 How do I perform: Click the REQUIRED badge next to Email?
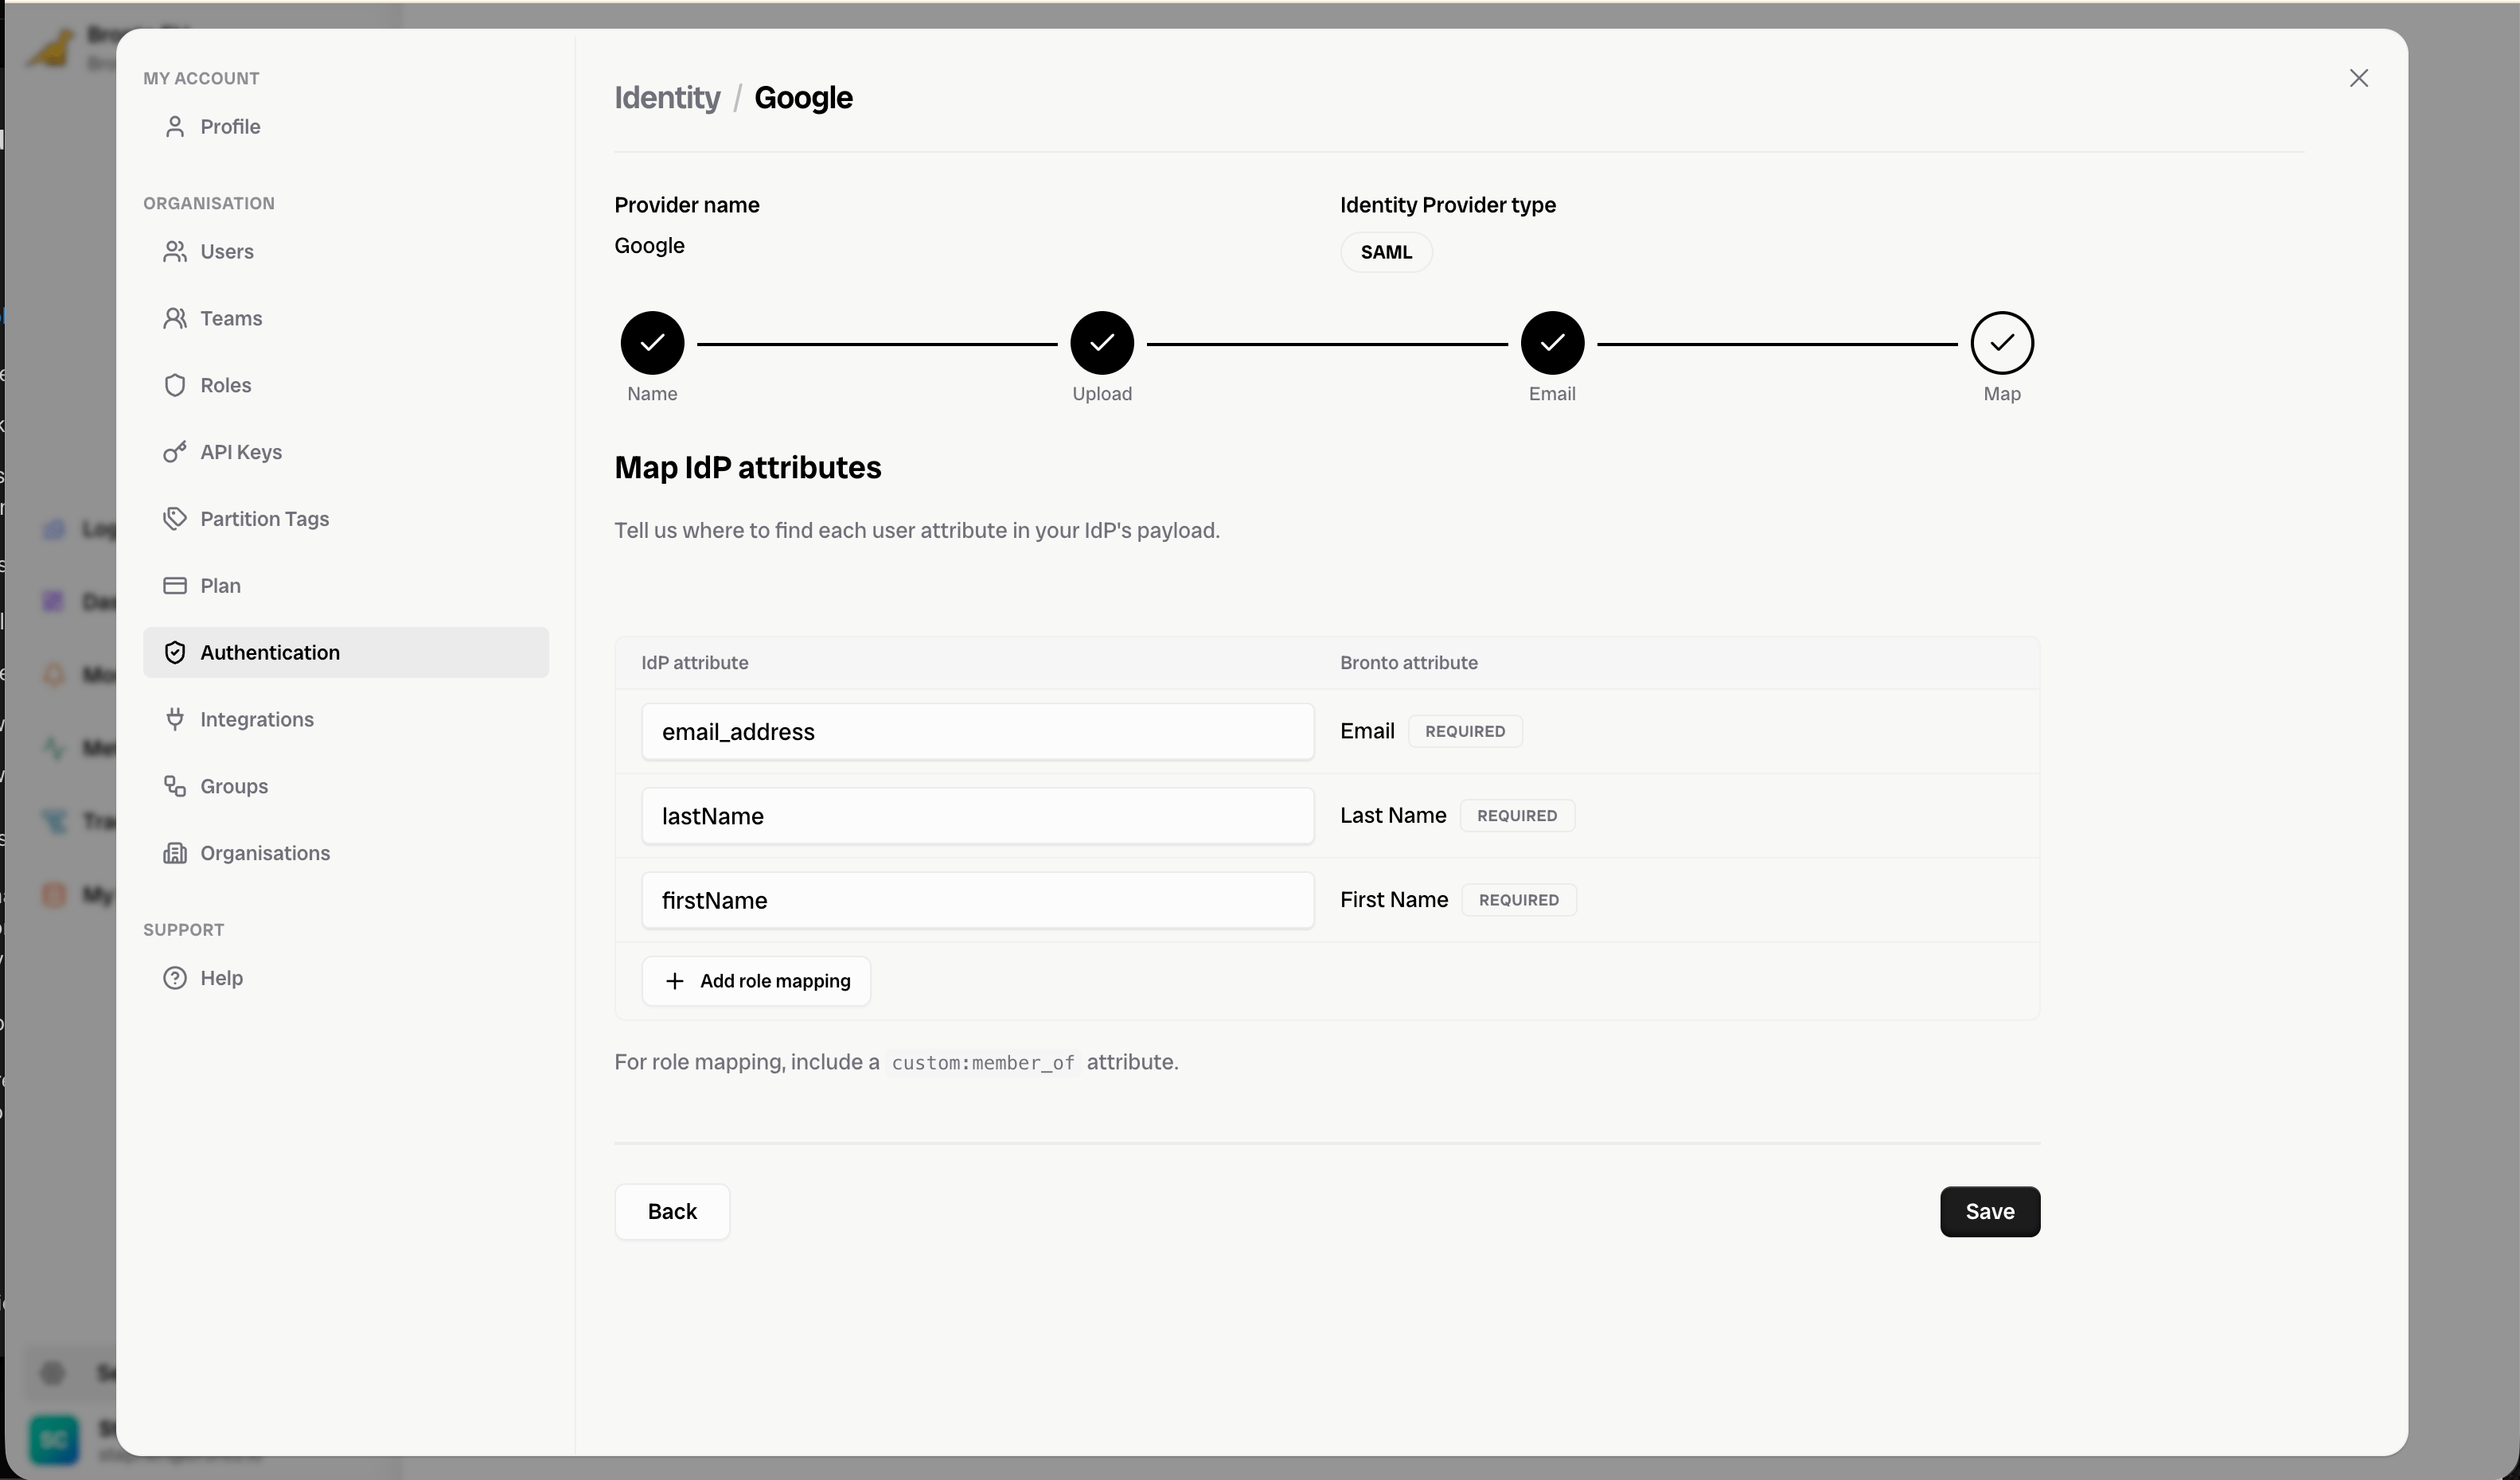point(1465,731)
